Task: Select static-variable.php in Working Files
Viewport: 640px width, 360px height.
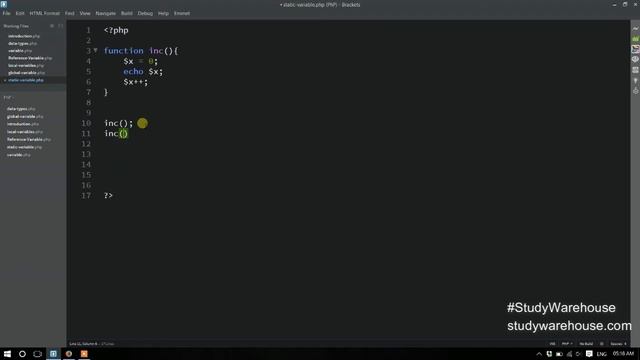Action: pos(26,80)
